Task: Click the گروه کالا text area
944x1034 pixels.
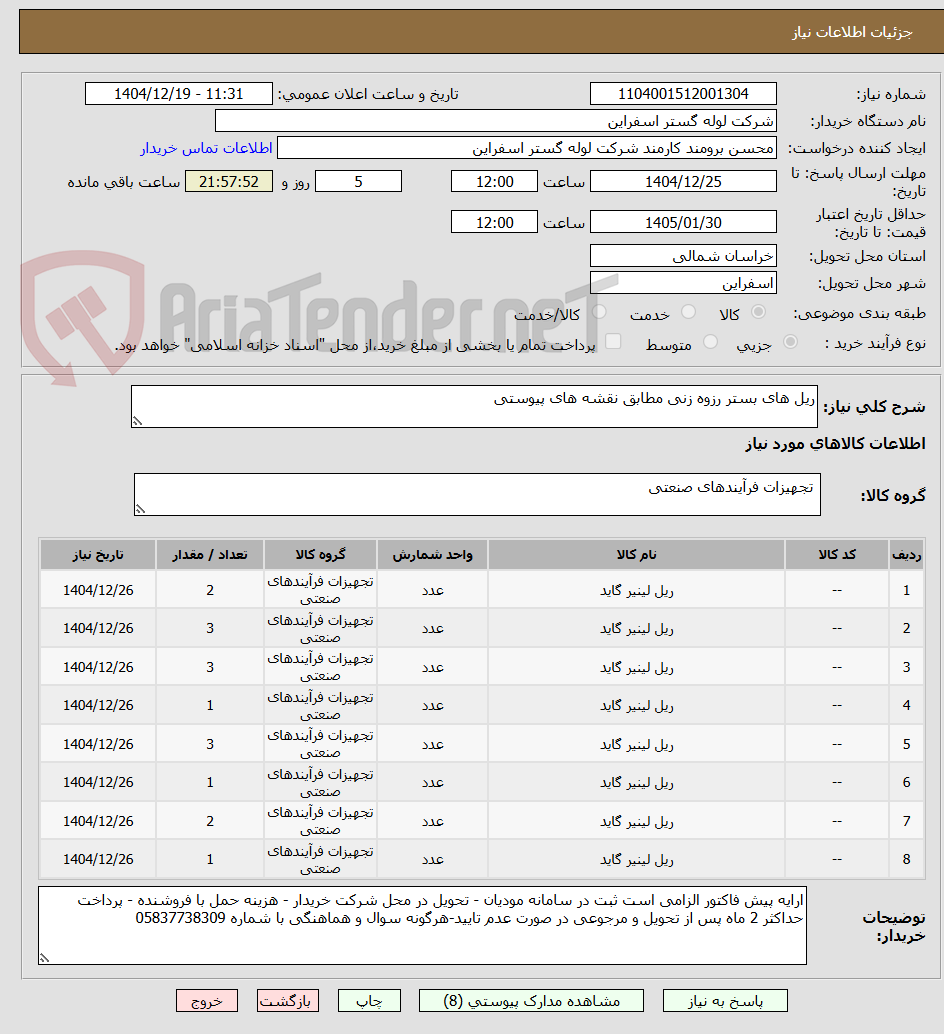Action: (x=477, y=495)
